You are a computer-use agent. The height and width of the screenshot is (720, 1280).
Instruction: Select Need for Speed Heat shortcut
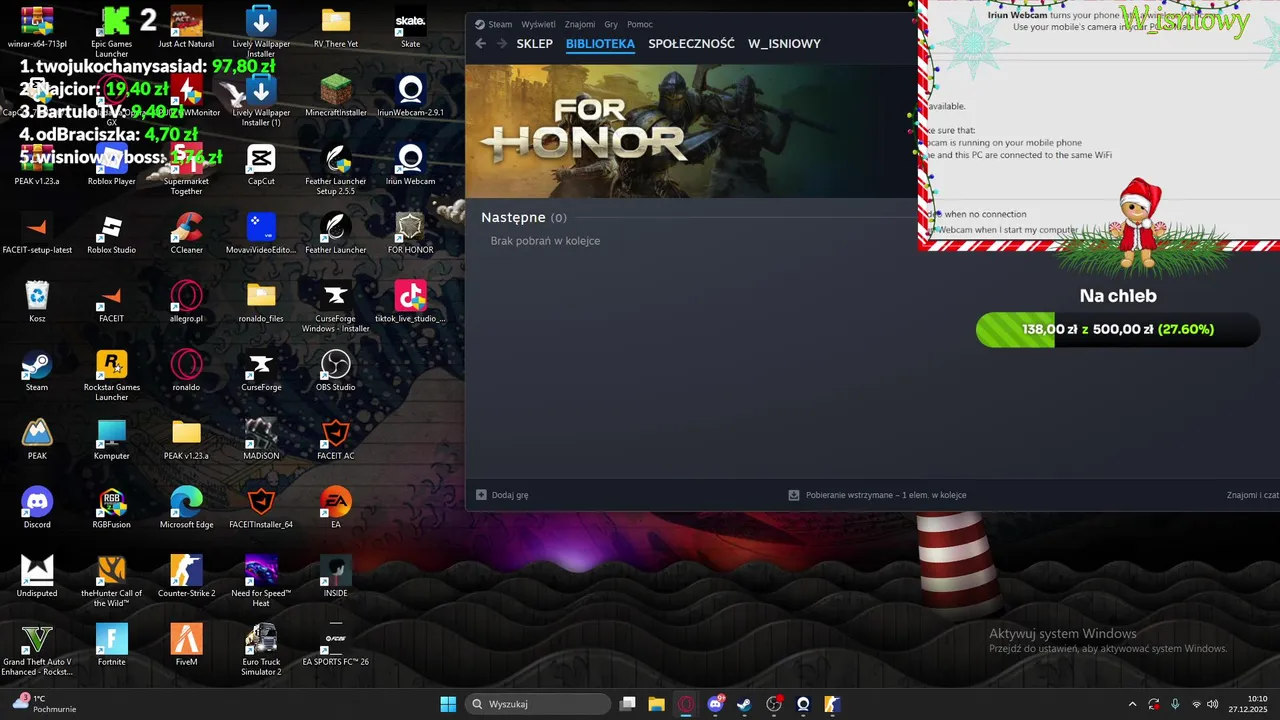point(261,580)
